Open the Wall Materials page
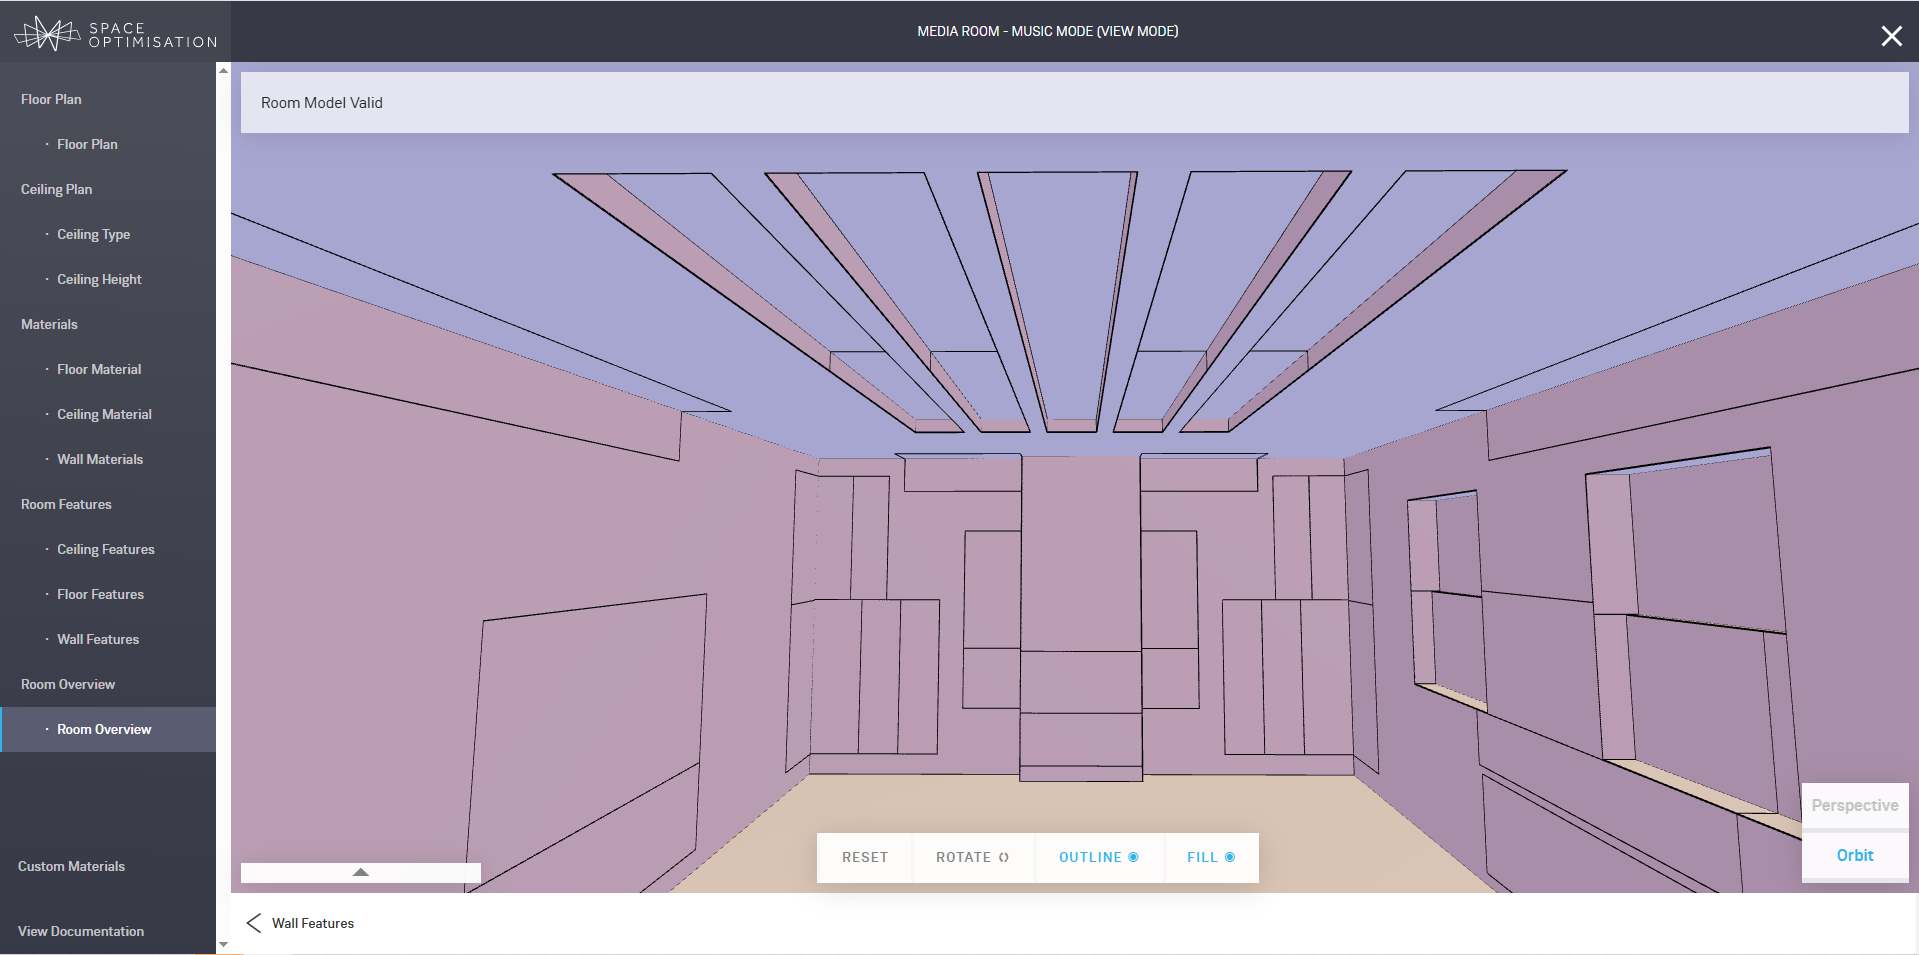 100,459
